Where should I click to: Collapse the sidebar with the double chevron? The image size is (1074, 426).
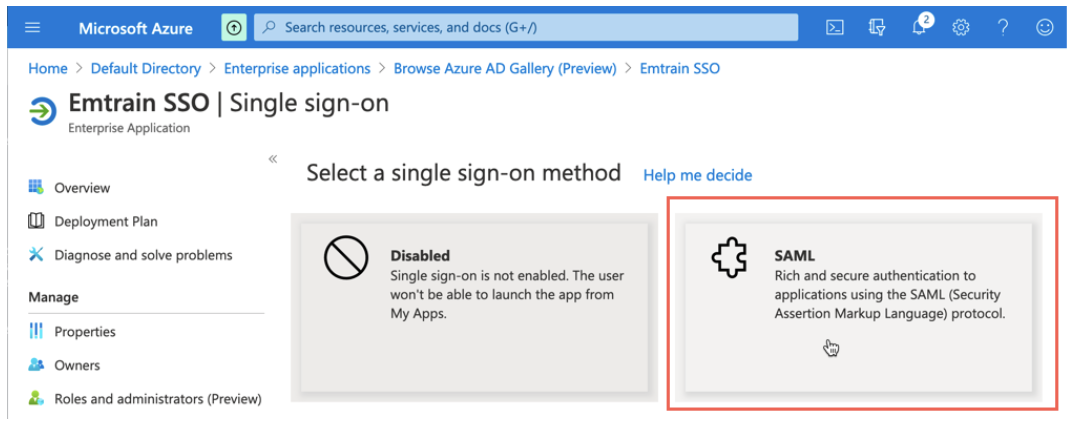point(273,159)
